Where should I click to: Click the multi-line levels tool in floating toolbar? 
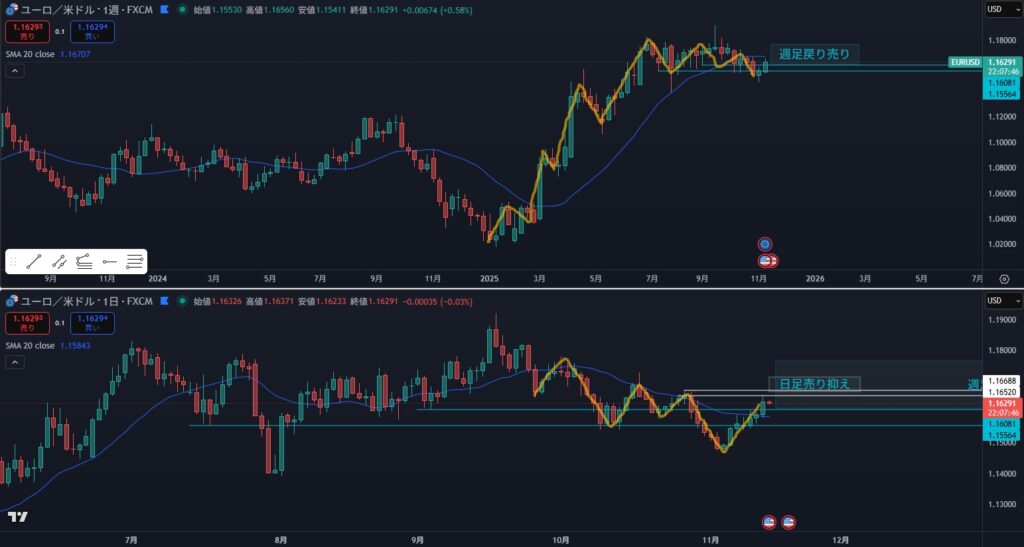(135, 262)
